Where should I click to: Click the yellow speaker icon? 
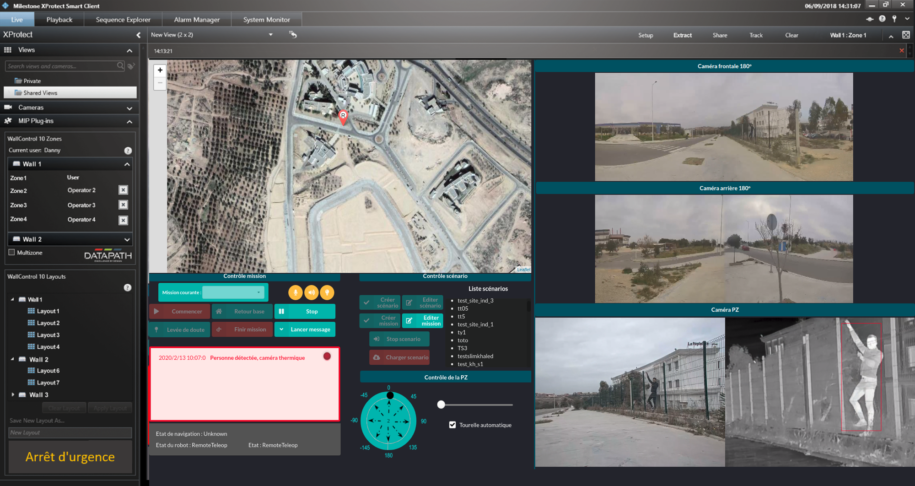311,293
